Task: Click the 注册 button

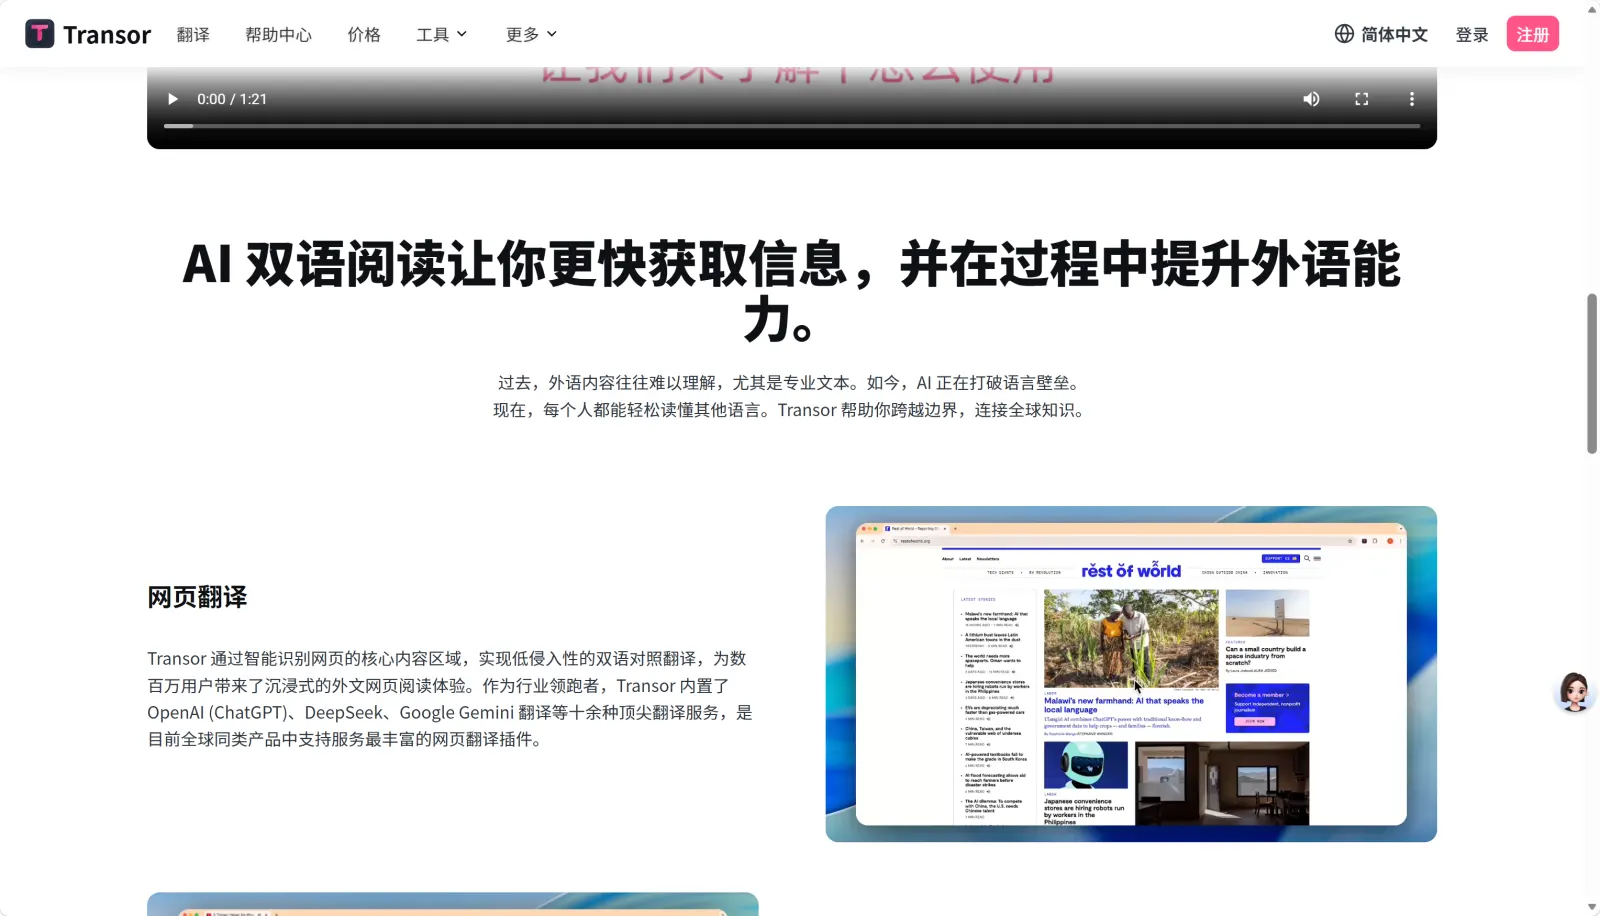Action: (x=1533, y=34)
